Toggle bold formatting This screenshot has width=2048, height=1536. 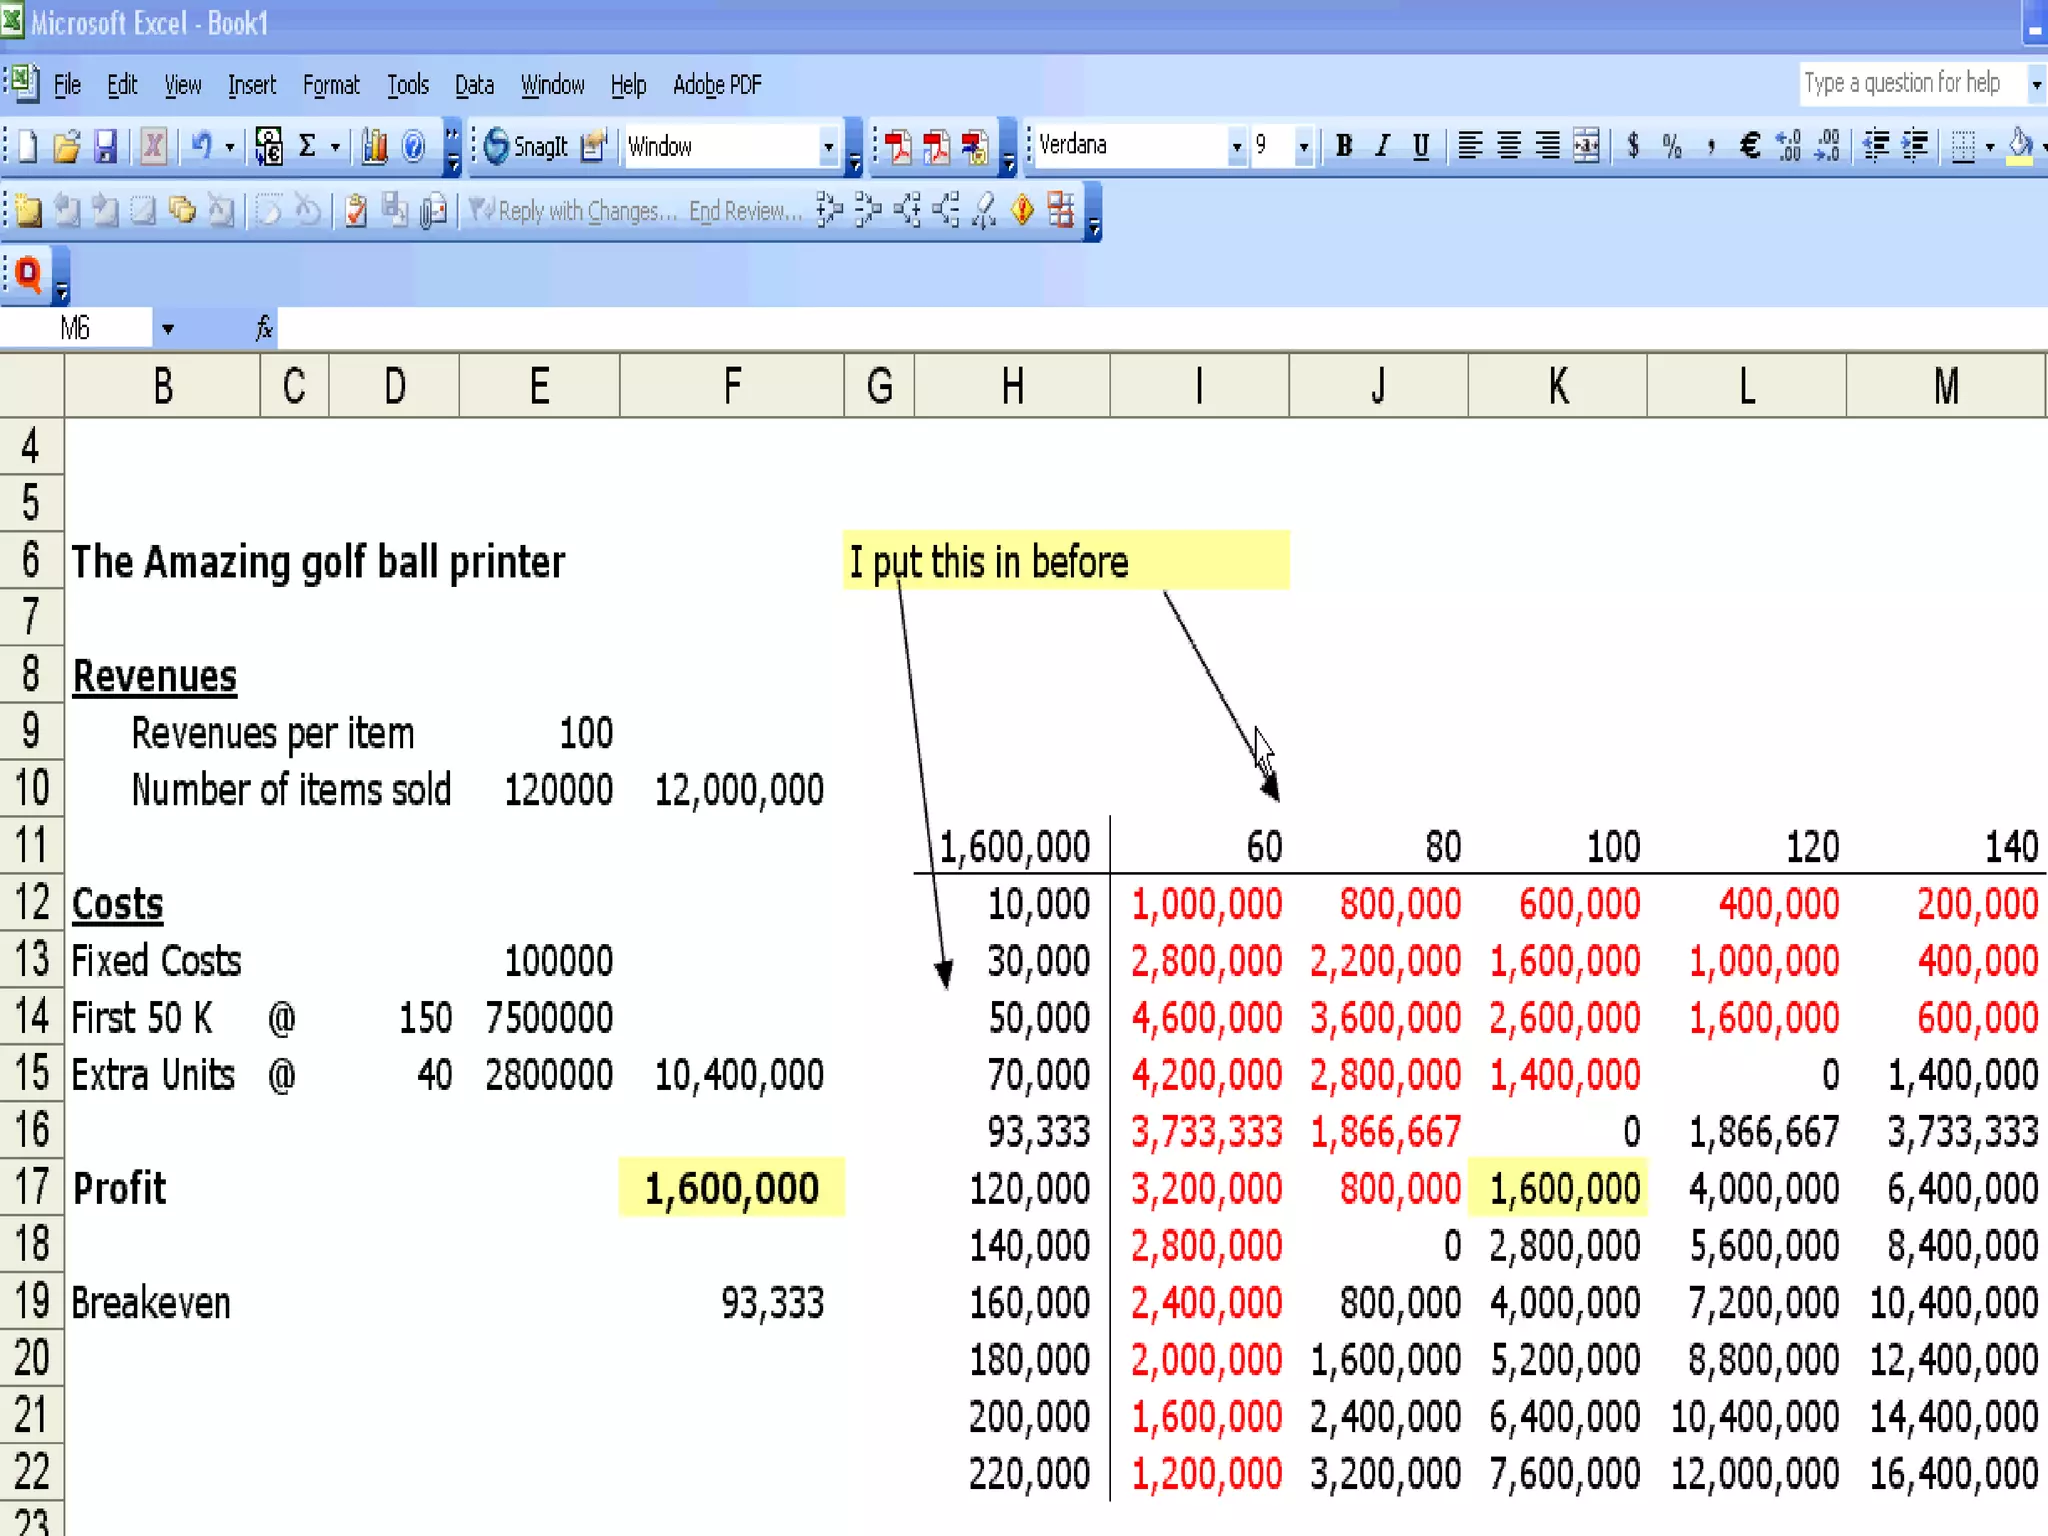pyautogui.click(x=1344, y=146)
